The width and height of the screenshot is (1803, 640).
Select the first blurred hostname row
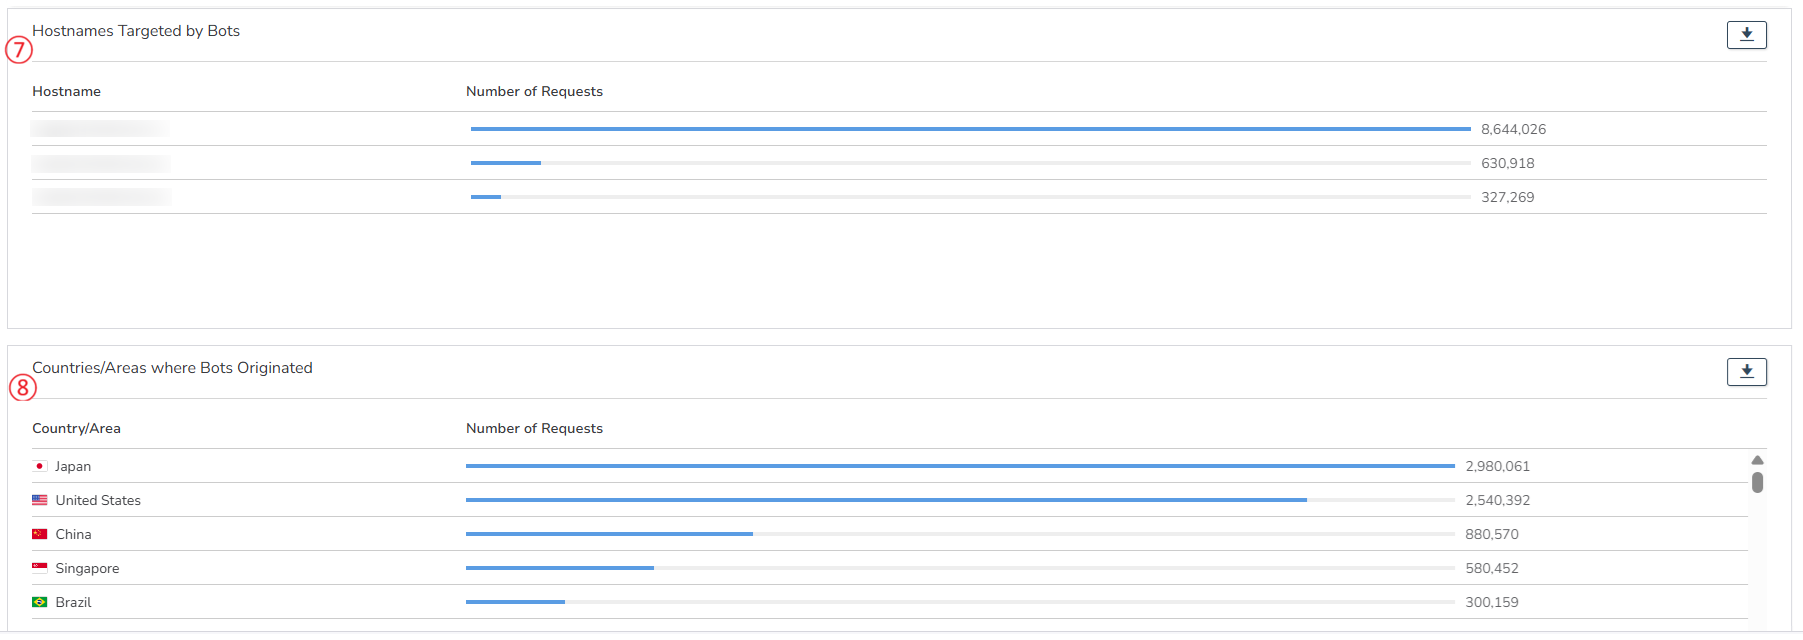[100, 129]
